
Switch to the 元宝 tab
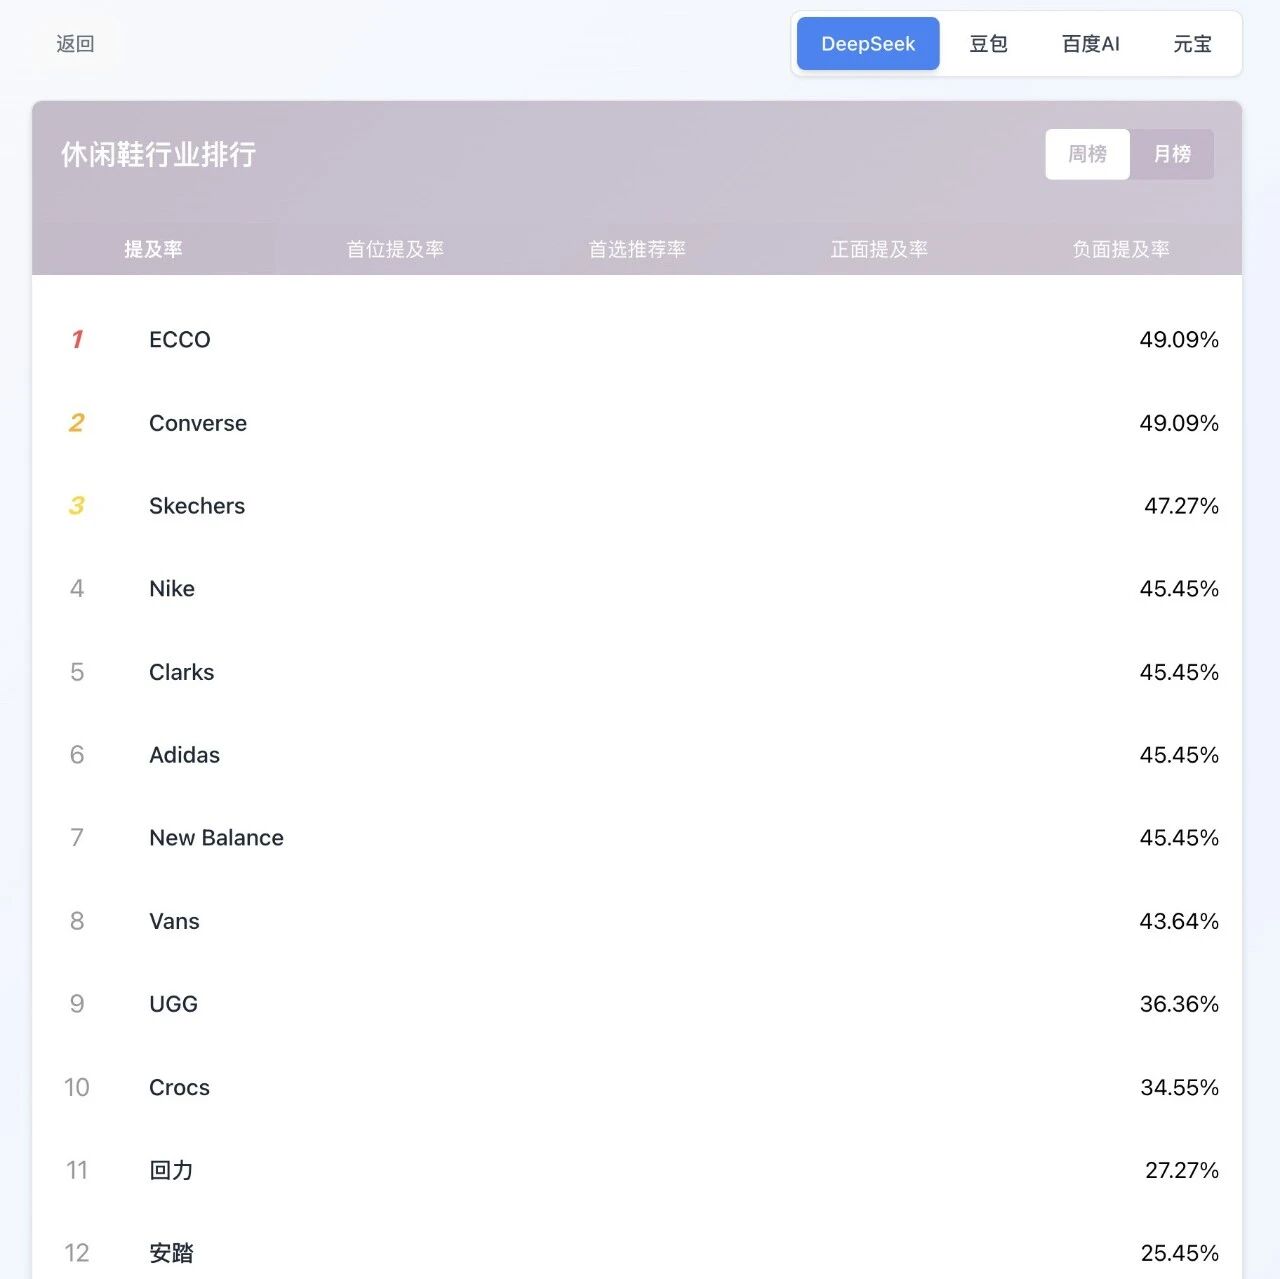pyautogui.click(x=1192, y=44)
